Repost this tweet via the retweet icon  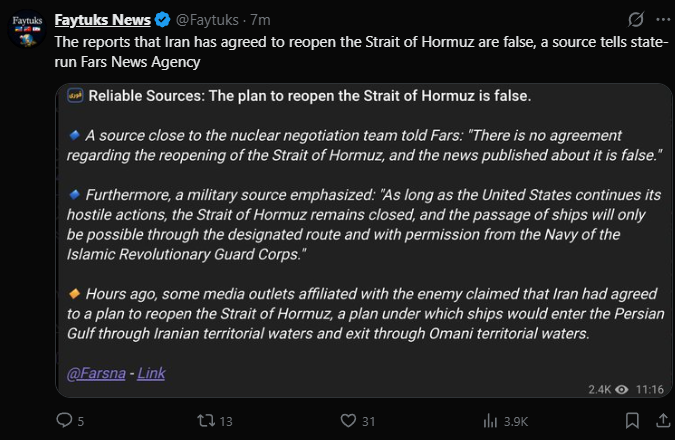[x=206, y=420]
